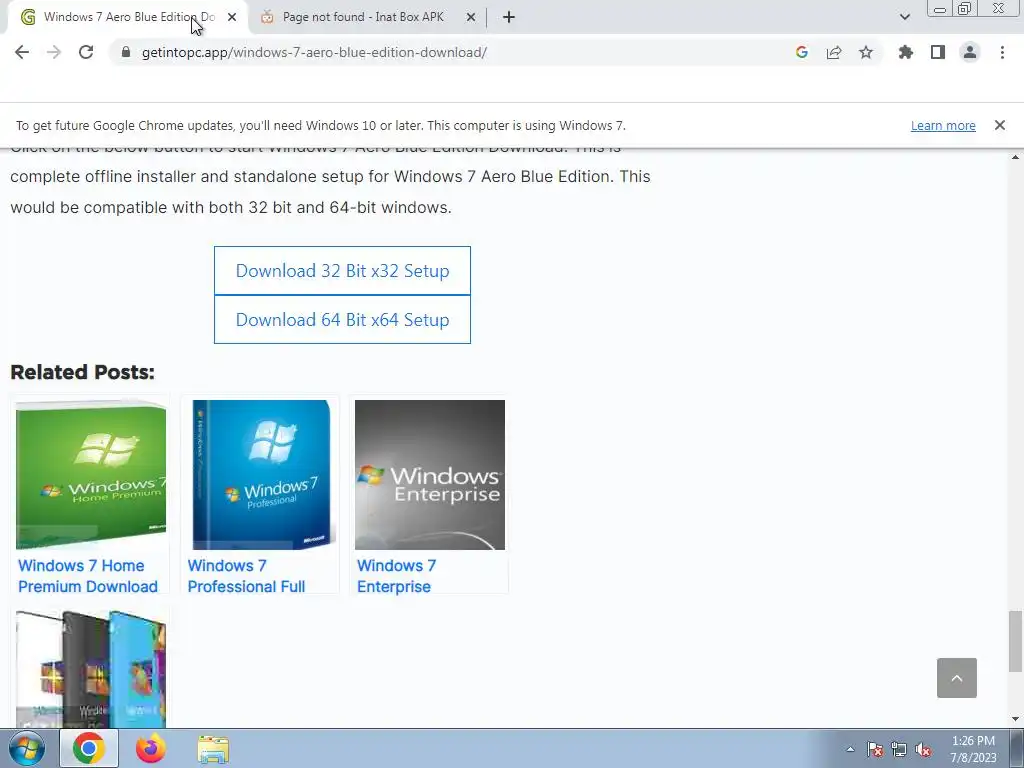This screenshot has height=768, width=1024.
Task: Click the scrollbar up arrow
Action: [1015, 157]
